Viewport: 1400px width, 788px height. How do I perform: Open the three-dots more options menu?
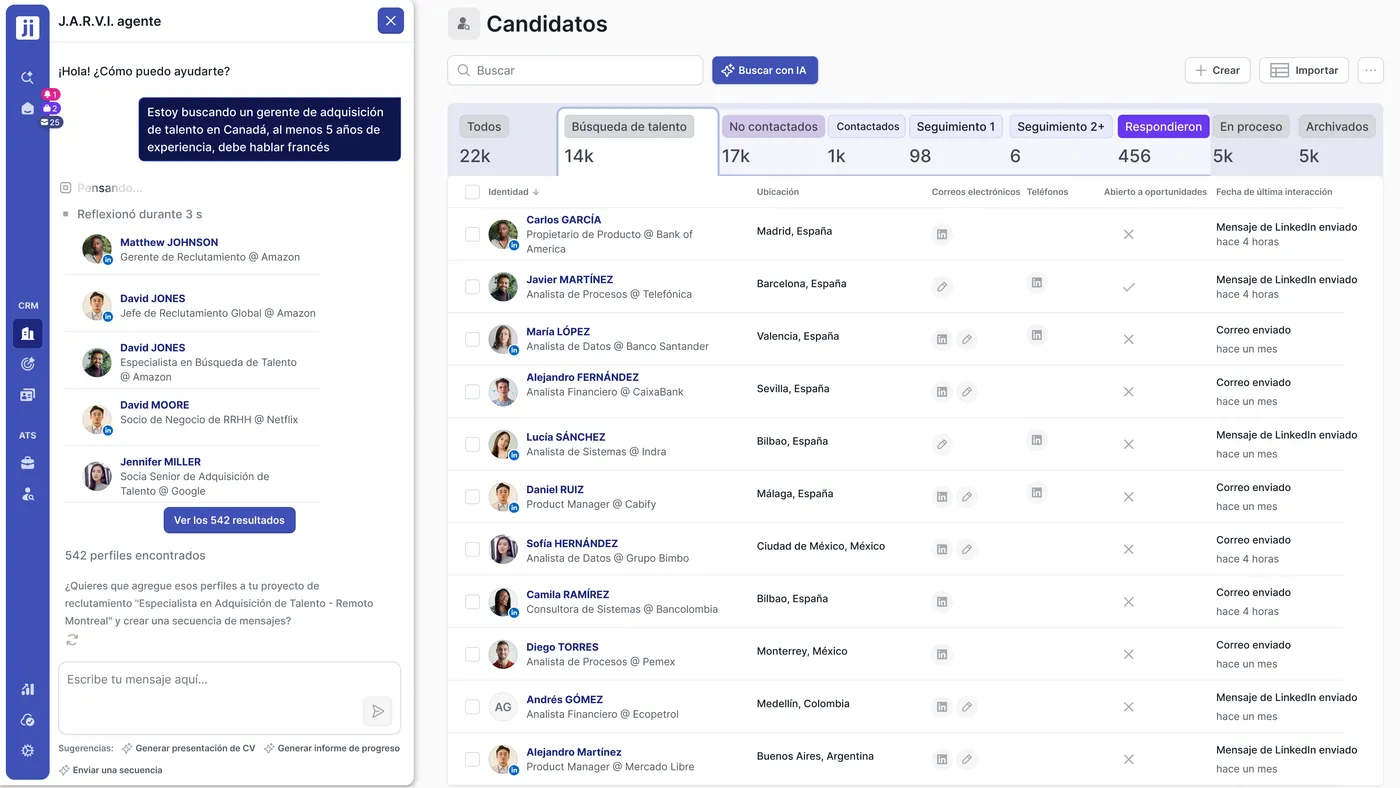(x=1370, y=70)
